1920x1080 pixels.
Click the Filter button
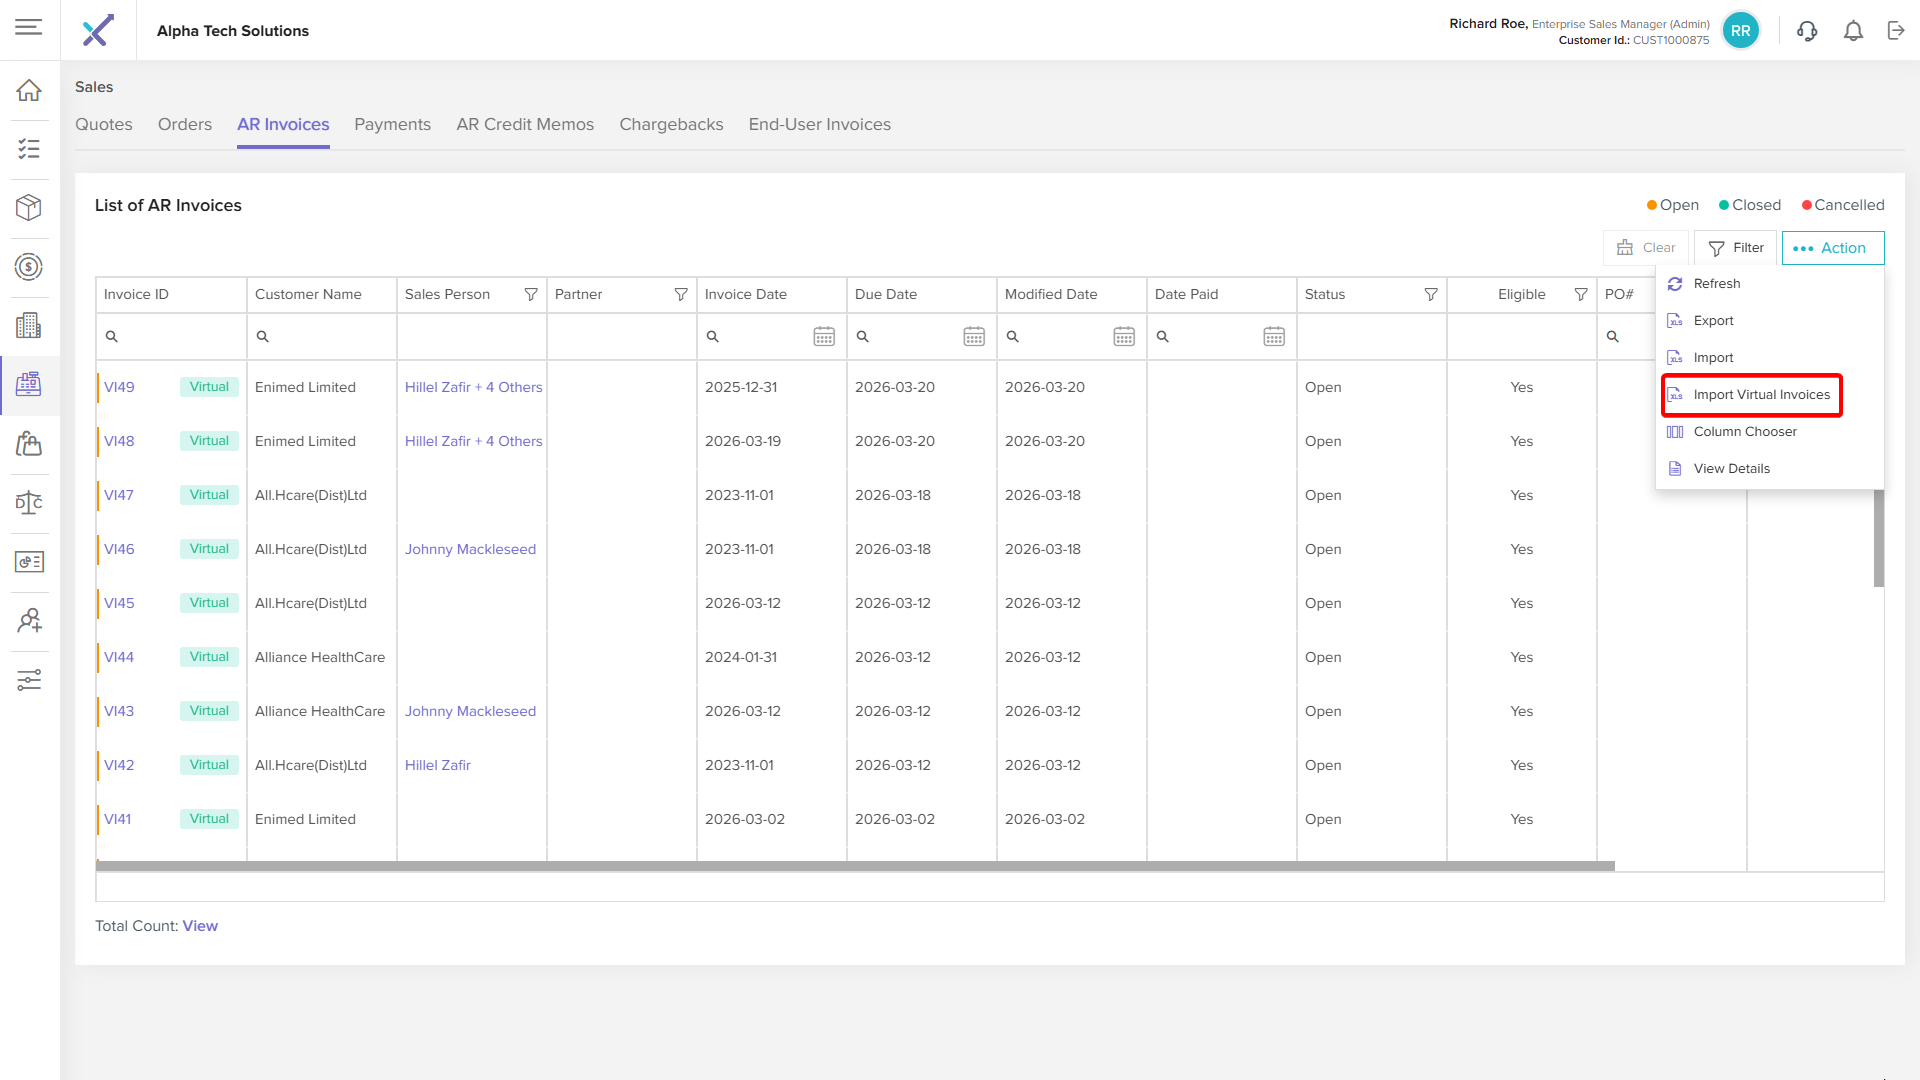click(x=1736, y=248)
